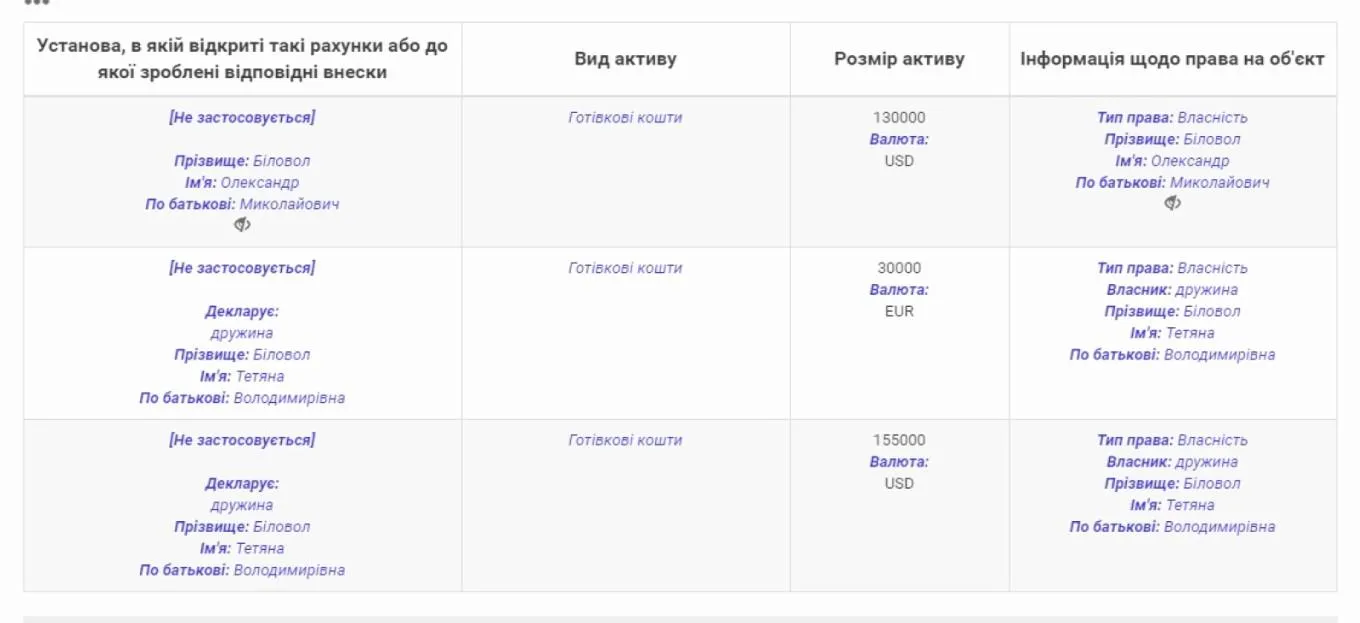The width and height of the screenshot is (1360, 623).
Task: Click '[Не застосовується]' in the 30000 EUR row
Action: 242,268
